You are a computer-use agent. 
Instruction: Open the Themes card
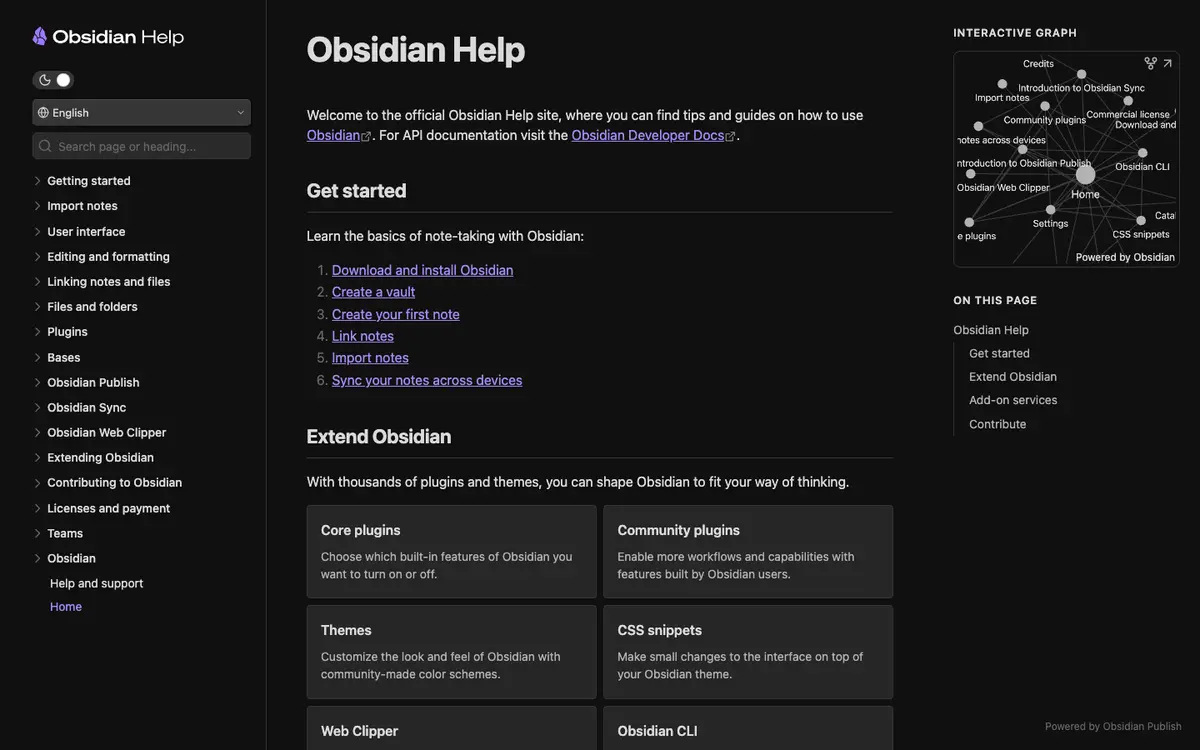452,652
